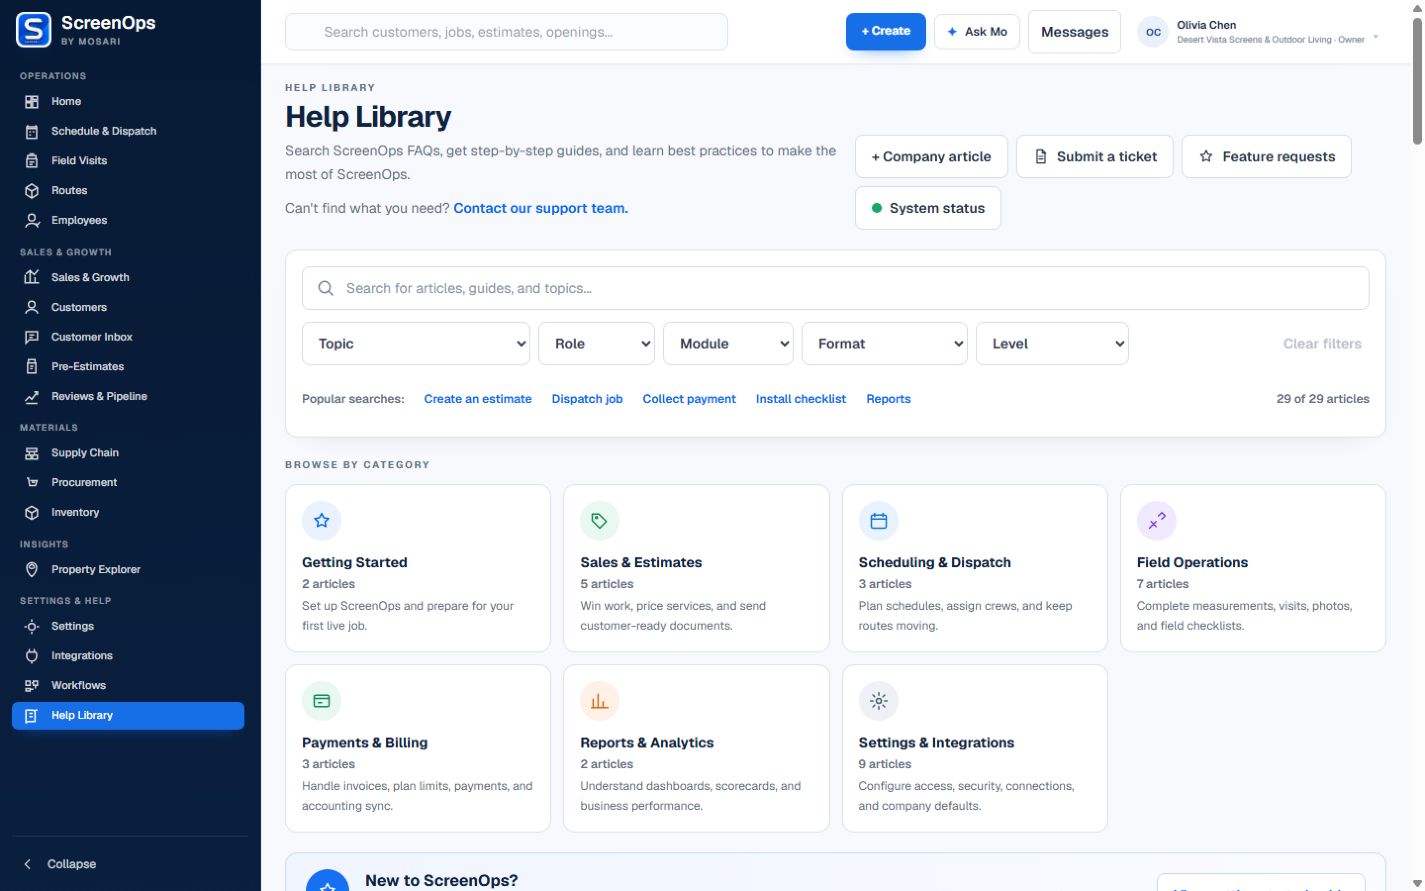1425x891 pixels.
Task: Select the Collect payment popular search
Action: tap(689, 399)
